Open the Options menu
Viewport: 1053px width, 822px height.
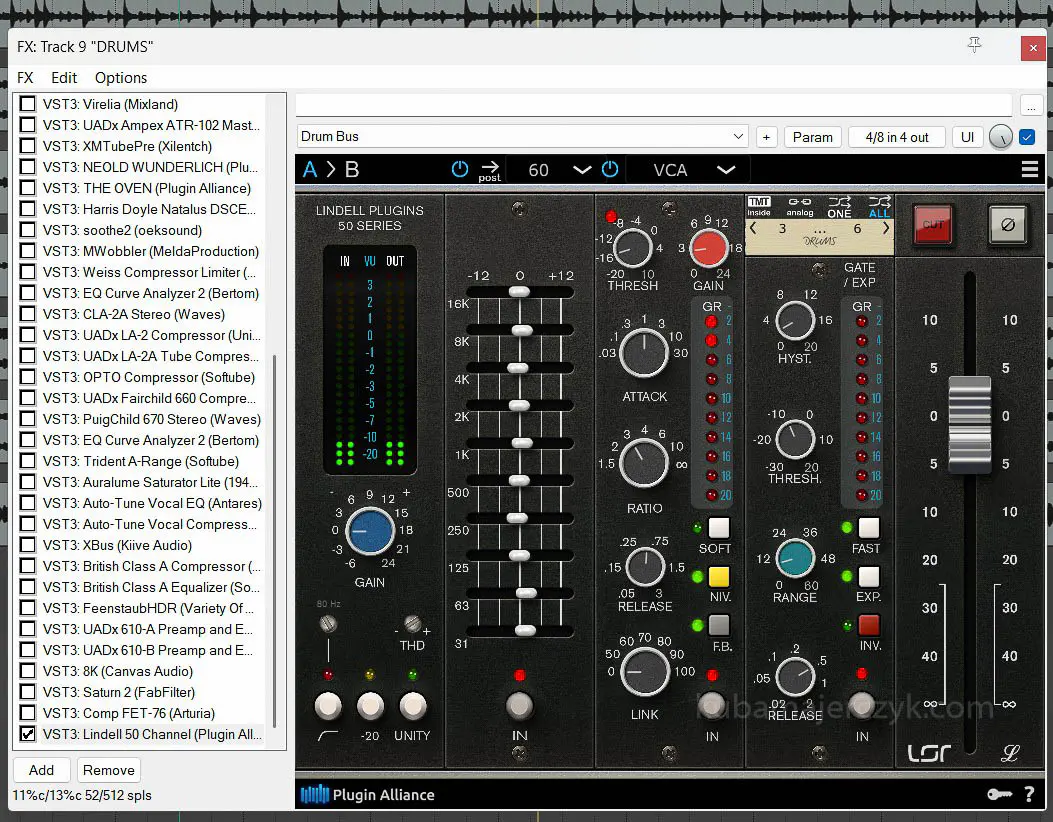click(x=121, y=78)
